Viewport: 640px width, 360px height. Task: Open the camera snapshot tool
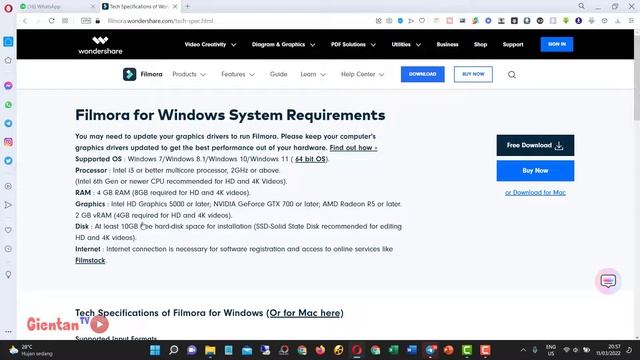pos(389,21)
